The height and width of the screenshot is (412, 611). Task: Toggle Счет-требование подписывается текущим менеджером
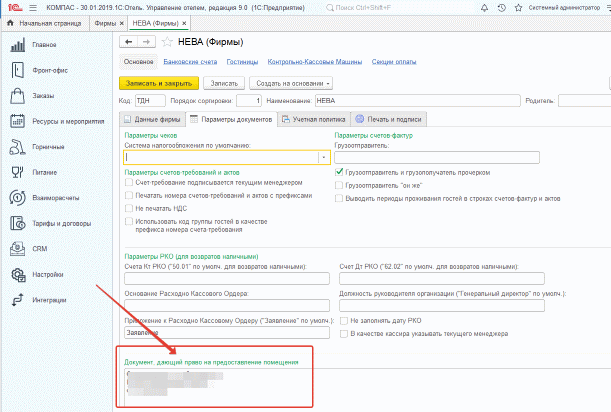(x=129, y=182)
